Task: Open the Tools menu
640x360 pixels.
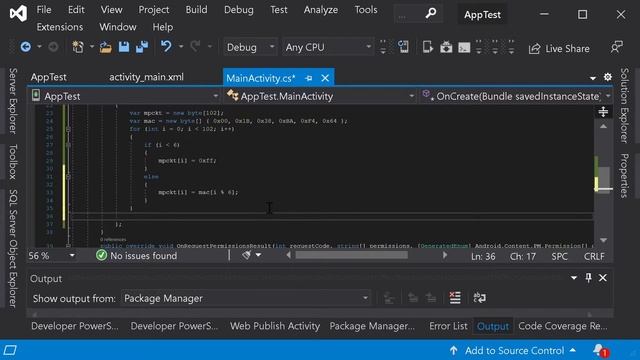Action: 366,10
